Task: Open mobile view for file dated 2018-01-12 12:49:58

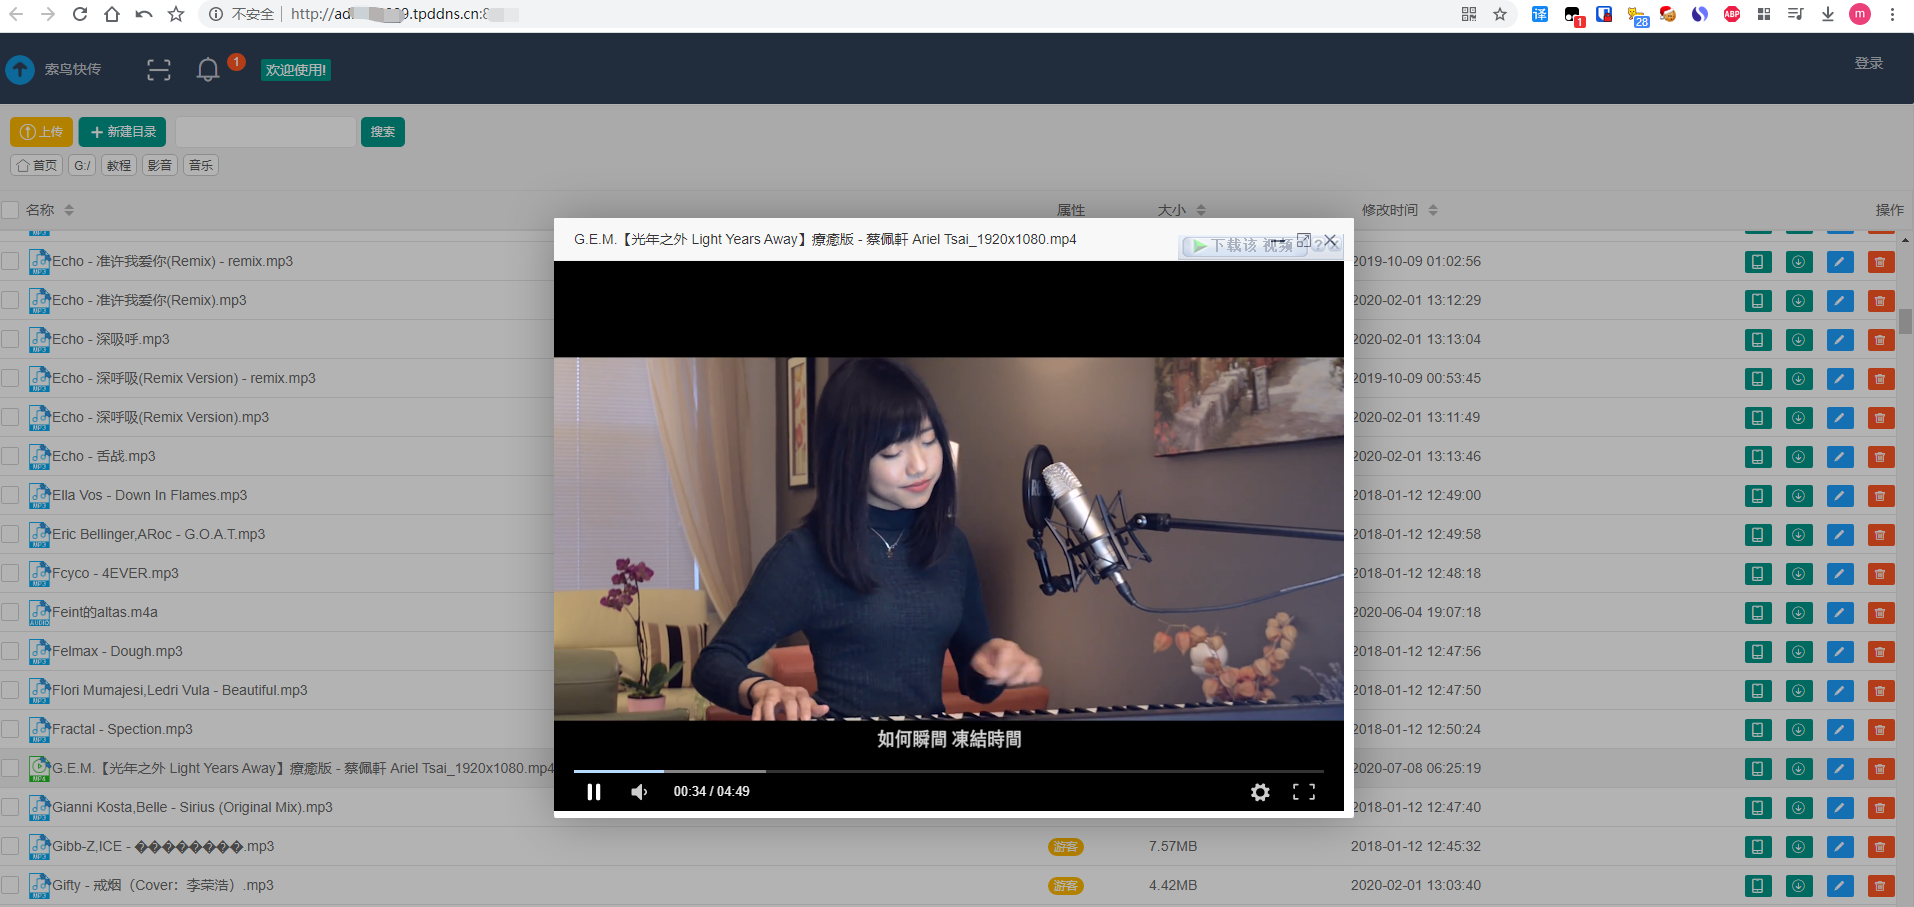Action: (x=1757, y=535)
